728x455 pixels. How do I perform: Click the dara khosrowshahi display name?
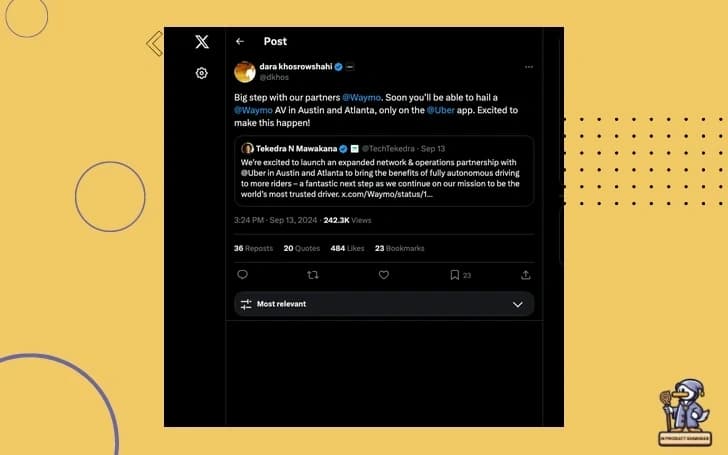(x=296, y=66)
